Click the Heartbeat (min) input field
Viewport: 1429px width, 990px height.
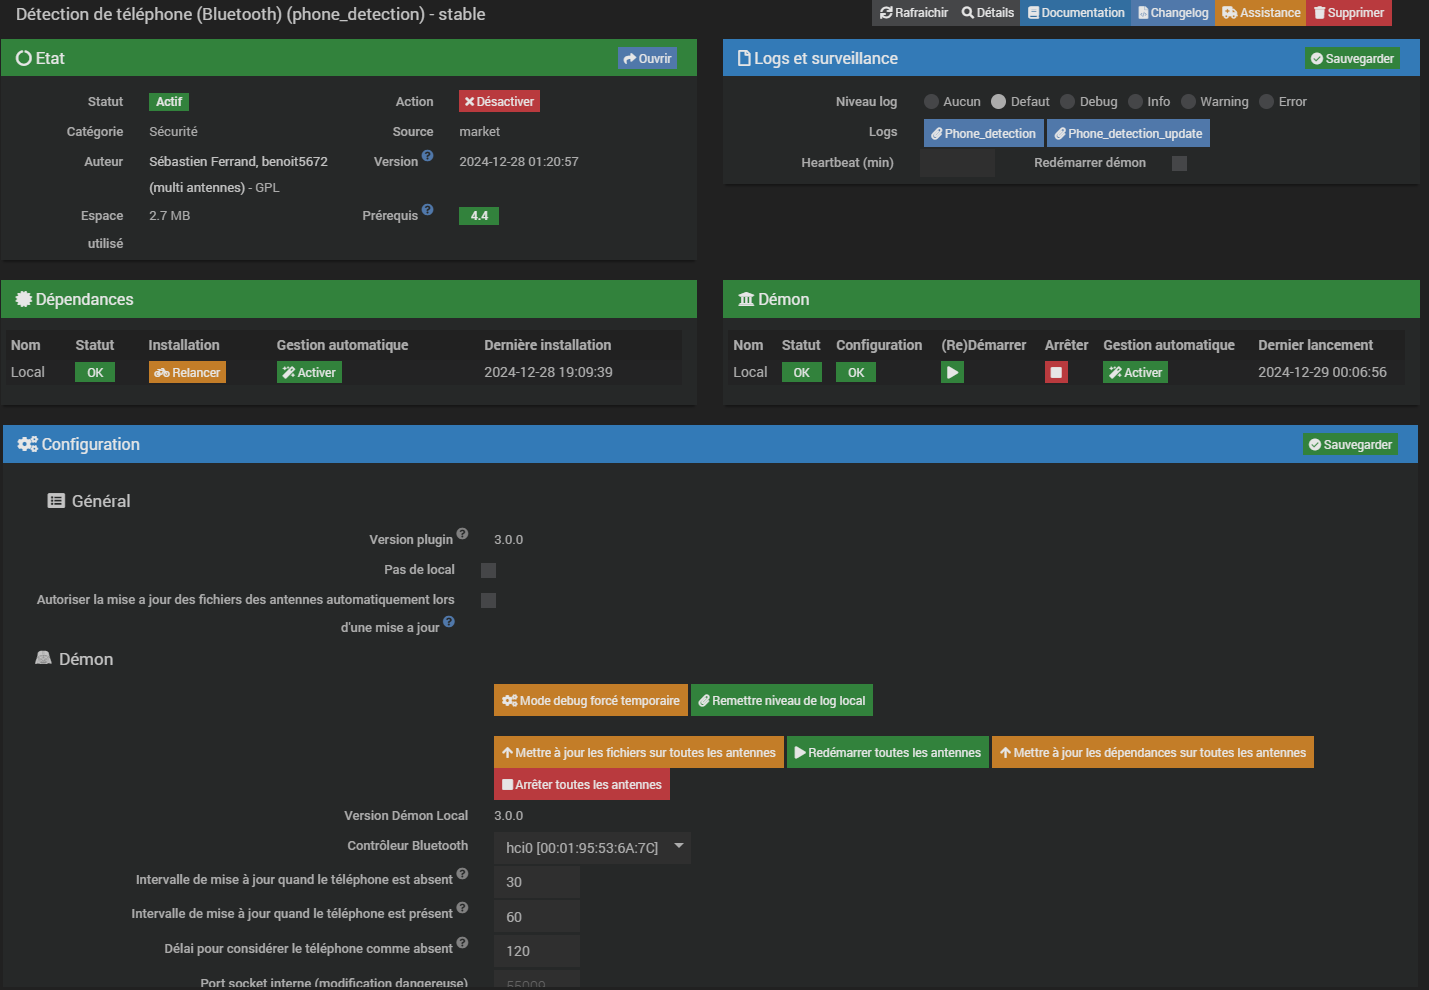pos(957,163)
